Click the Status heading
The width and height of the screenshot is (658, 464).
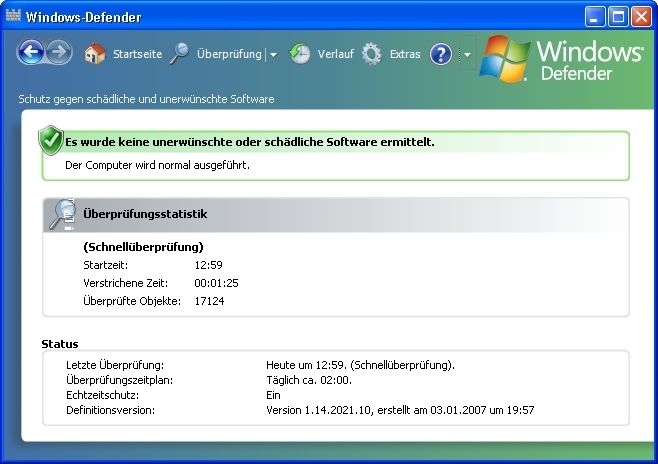[60, 344]
